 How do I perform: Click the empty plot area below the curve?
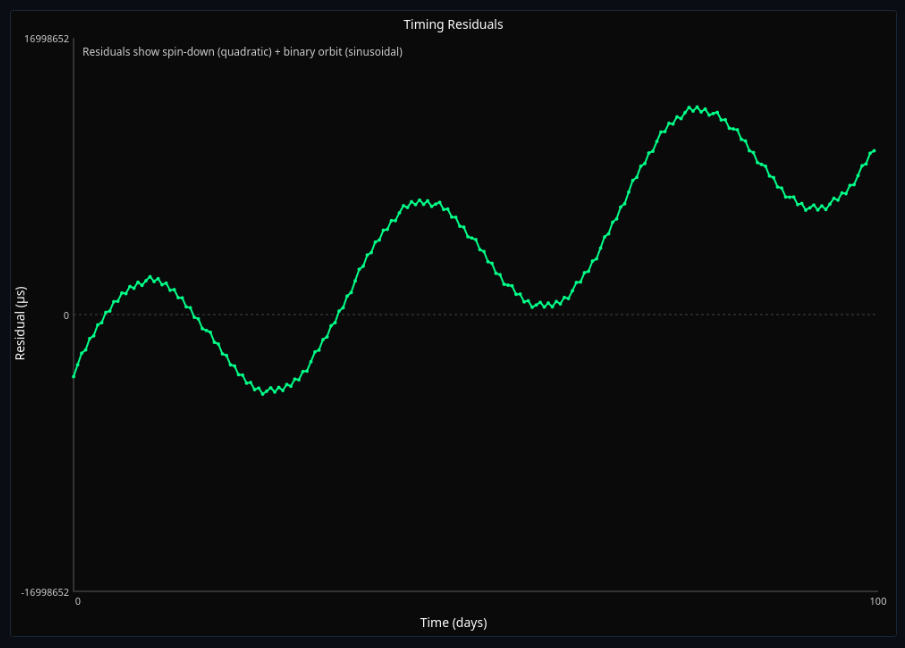[450, 500]
